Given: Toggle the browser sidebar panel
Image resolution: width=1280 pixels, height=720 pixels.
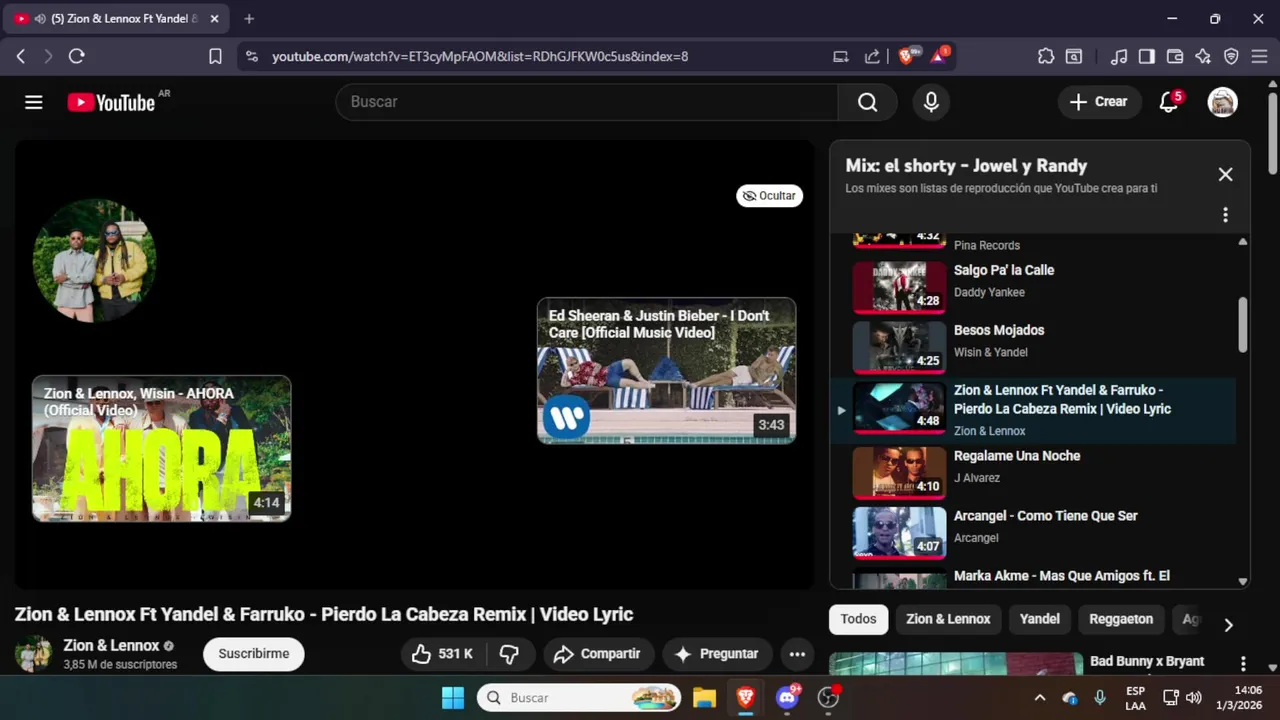Looking at the screenshot, I should pyautogui.click(x=1147, y=57).
